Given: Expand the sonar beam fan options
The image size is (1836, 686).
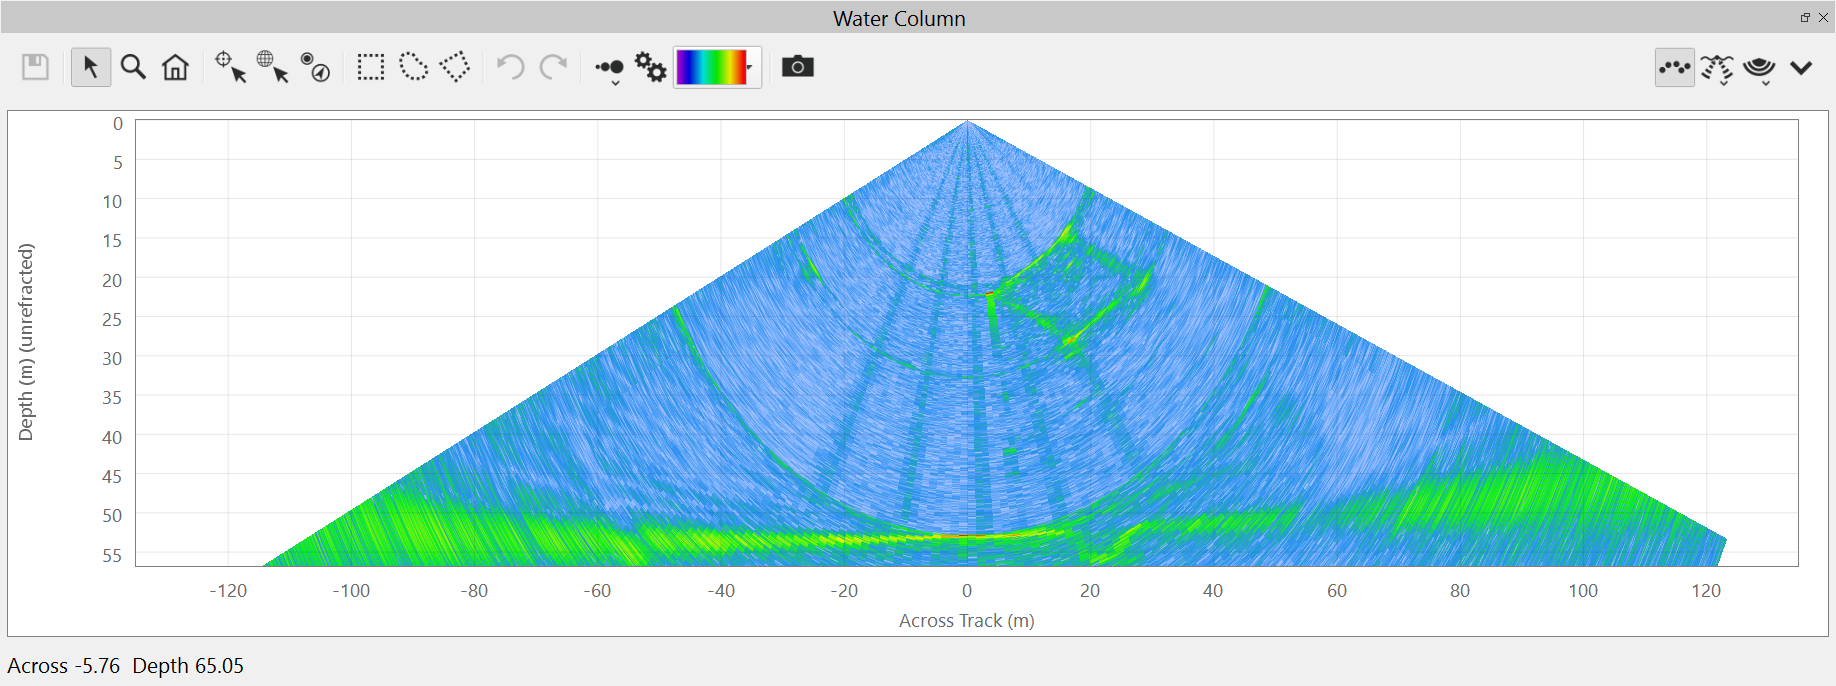Looking at the screenshot, I should (x=1717, y=69).
